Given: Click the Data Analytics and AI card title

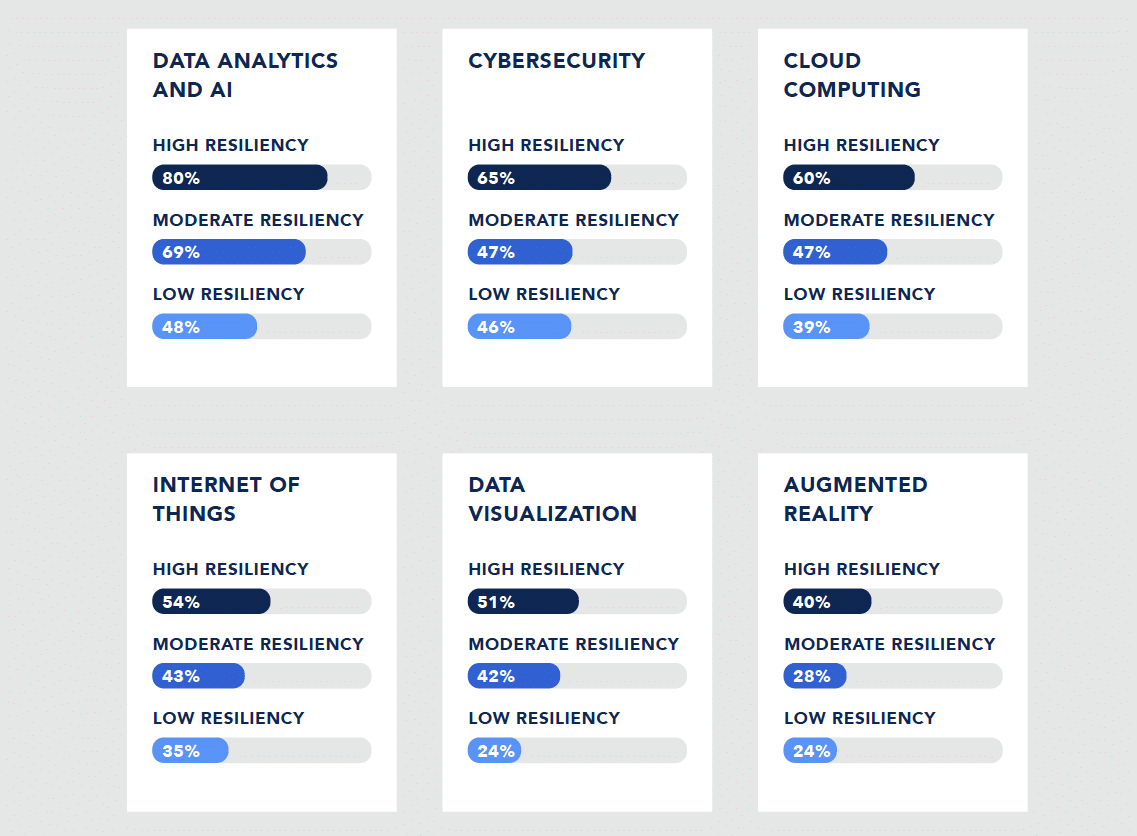Looking at the screenshot, I should point(245,75).
